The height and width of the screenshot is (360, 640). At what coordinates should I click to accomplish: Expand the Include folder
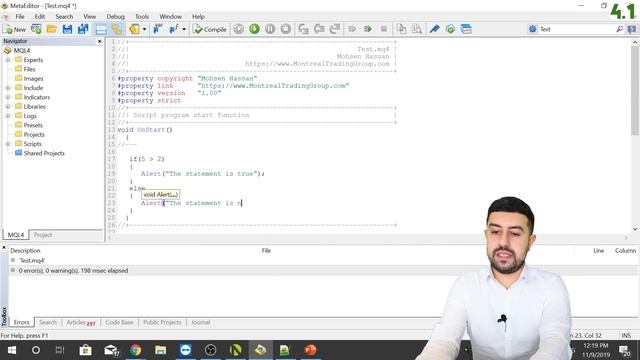(x=8, y=88)
